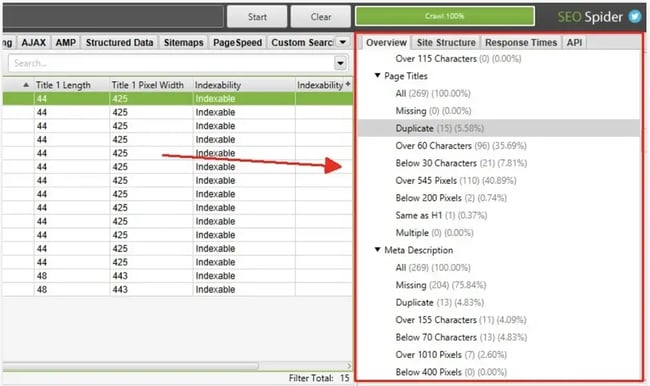Collapse the Meta Description section
The width and height of the screenshot is (650, 386).
click(x=377, y=250)
